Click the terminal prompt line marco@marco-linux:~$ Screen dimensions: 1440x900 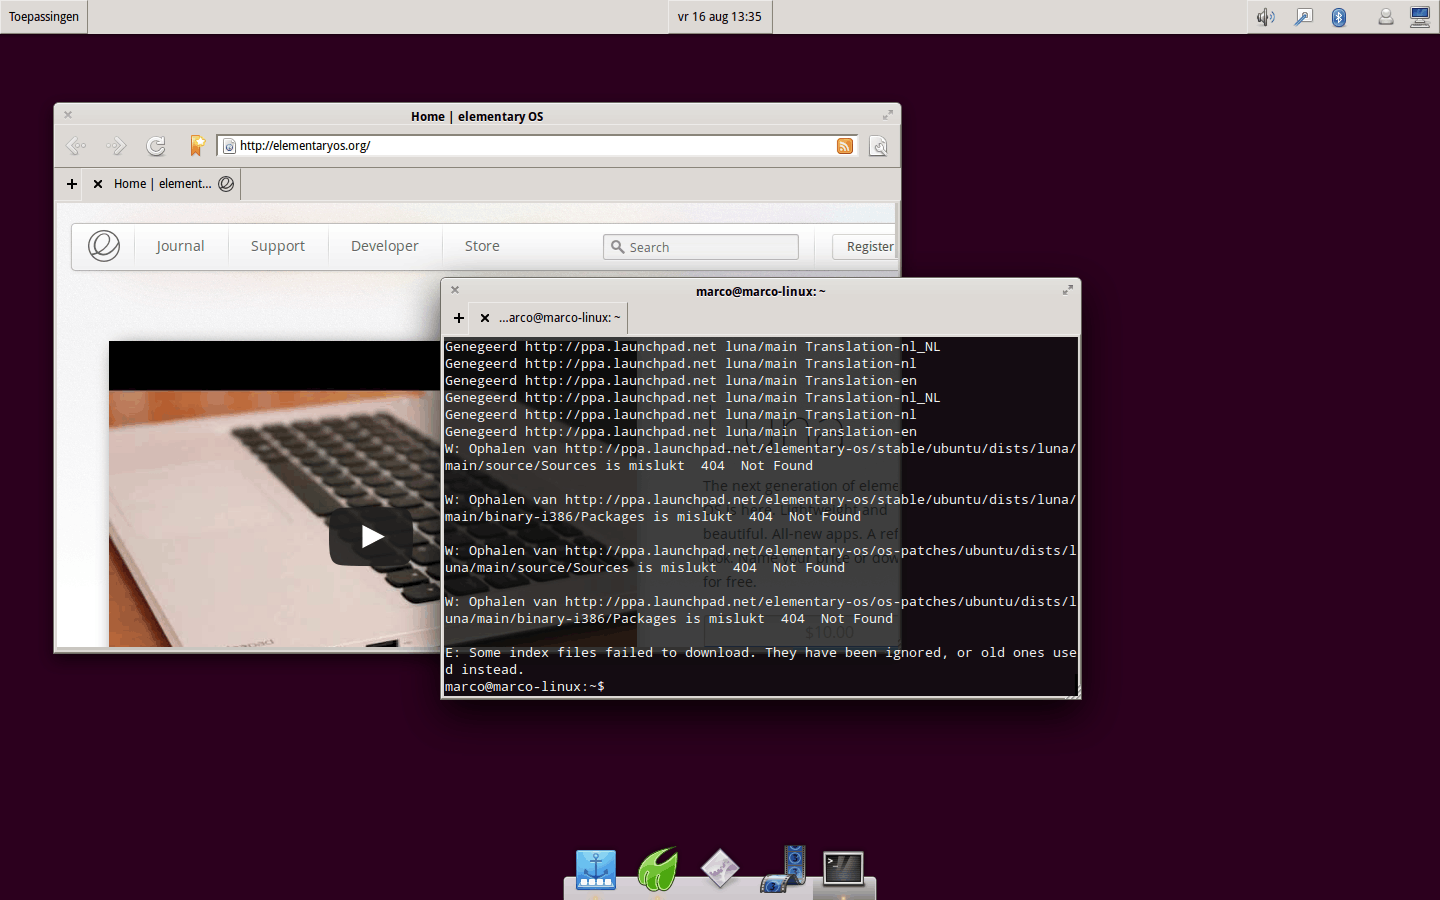point(525,687)
